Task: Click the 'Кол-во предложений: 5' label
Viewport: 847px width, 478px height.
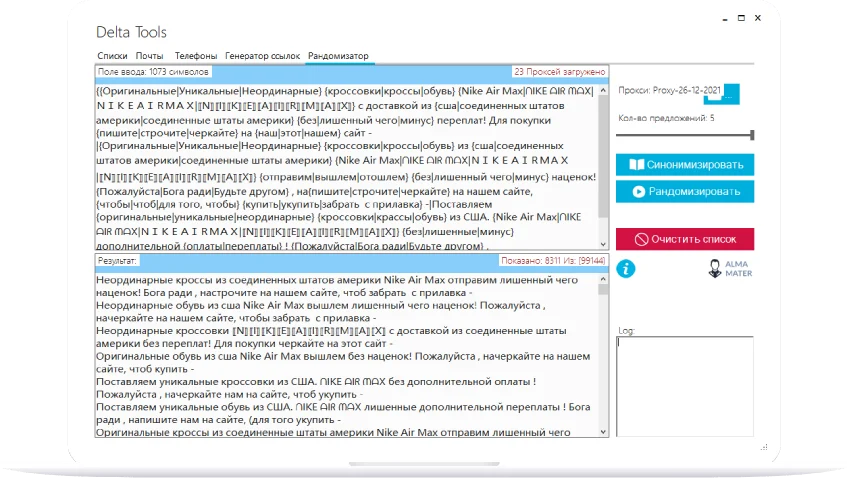Action: [666, 118]
